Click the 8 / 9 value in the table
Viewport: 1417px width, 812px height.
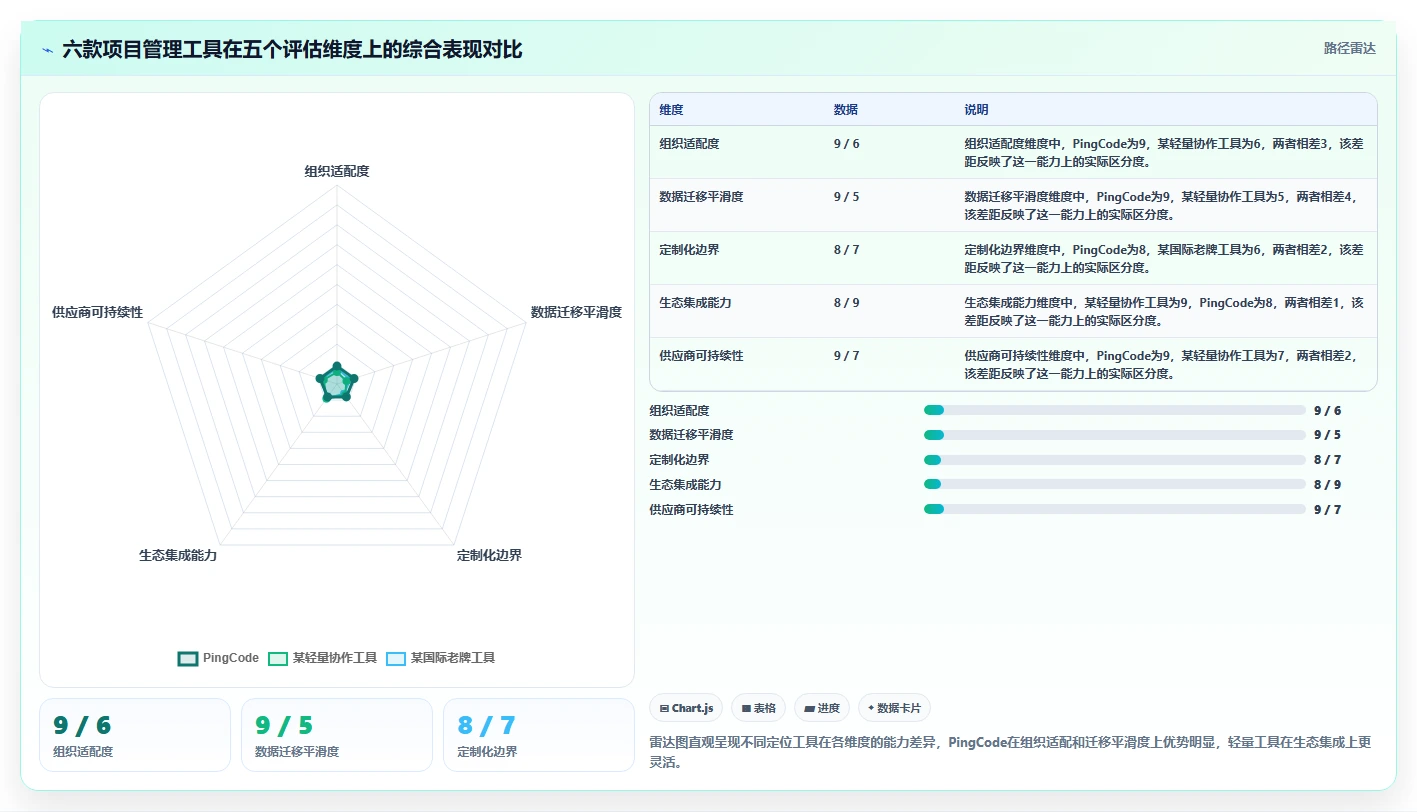pyautogui.click(x=846, y=303)
